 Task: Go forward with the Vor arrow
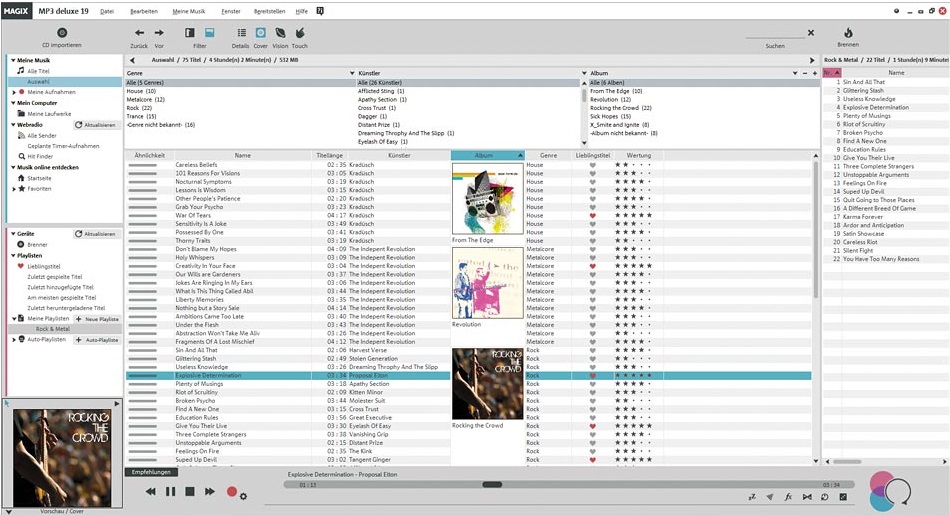[x=159, y=33]
